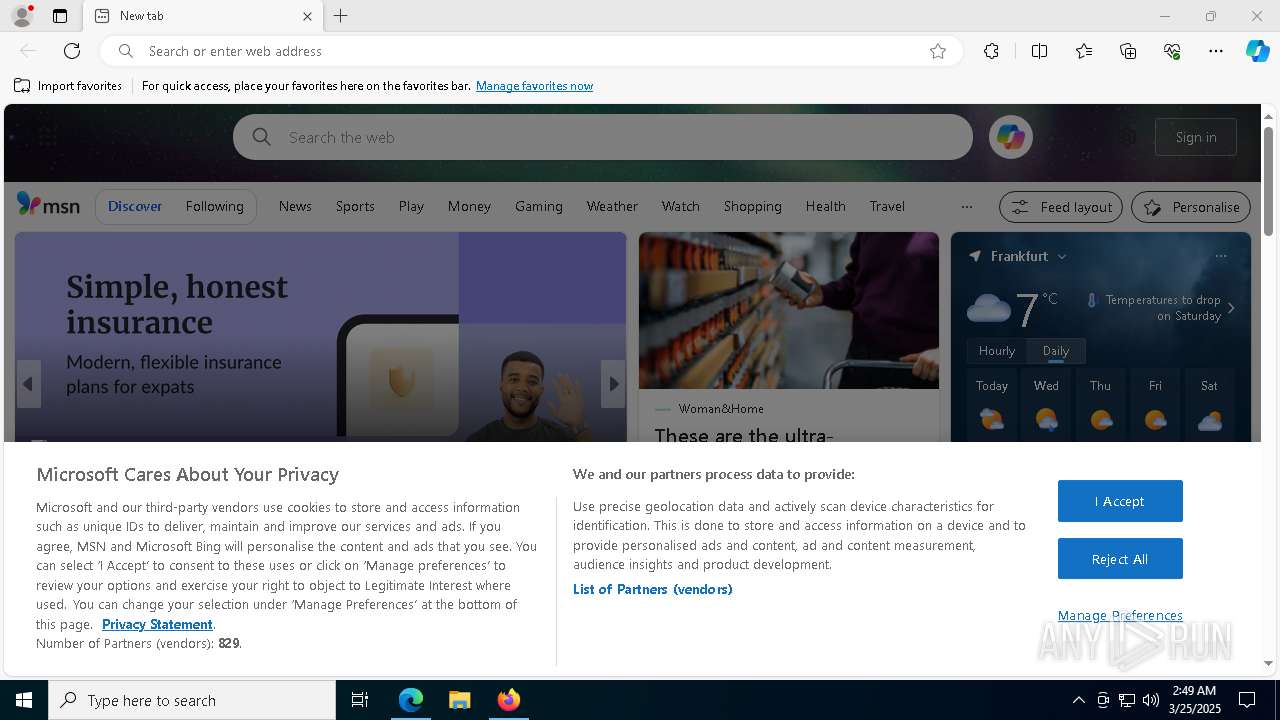Go to the MSN logo home
This screenshot has width=1280, height=720.
(48, 206)
